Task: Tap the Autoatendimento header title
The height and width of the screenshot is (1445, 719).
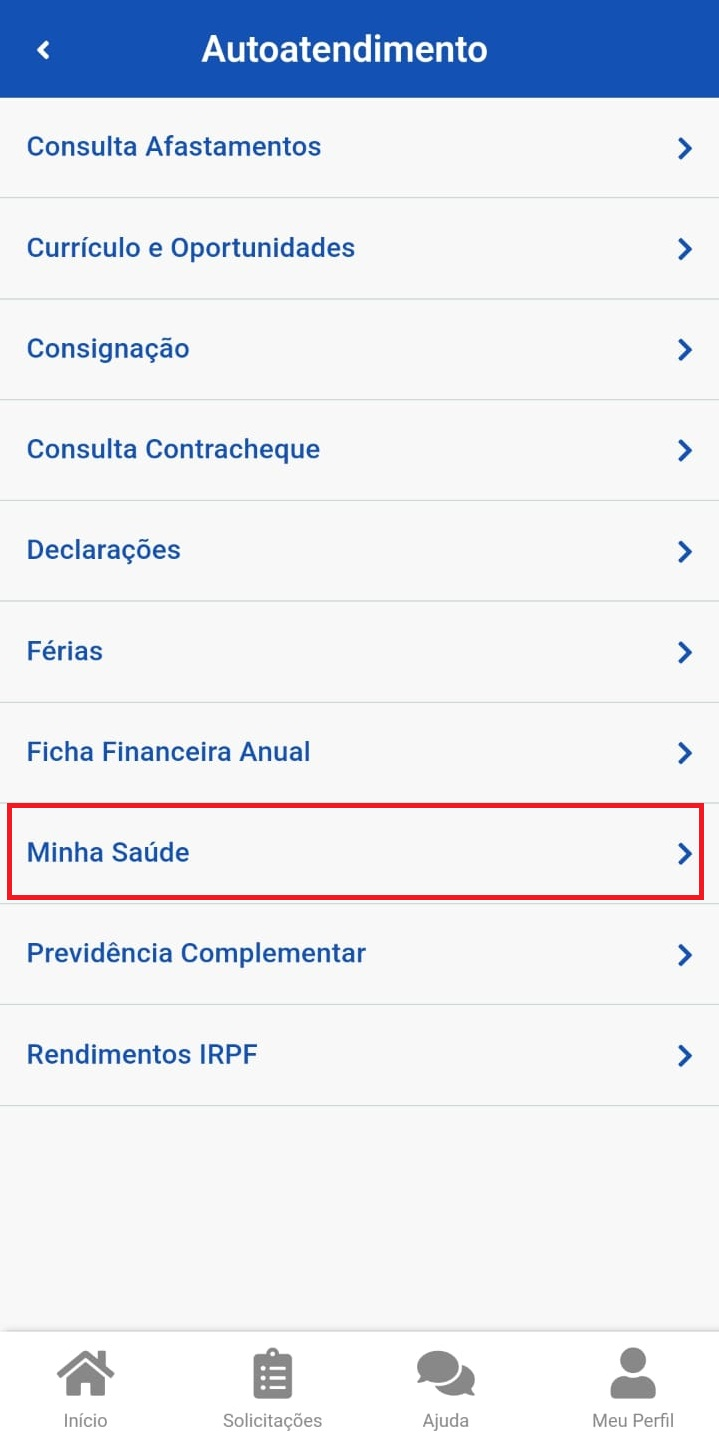Action: click(344, 49)
